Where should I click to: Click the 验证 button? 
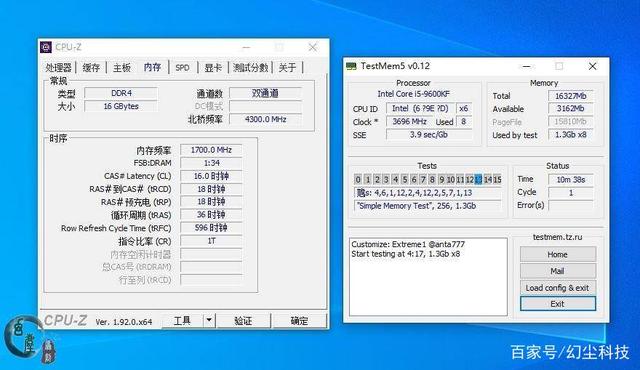tap(243, 321)
